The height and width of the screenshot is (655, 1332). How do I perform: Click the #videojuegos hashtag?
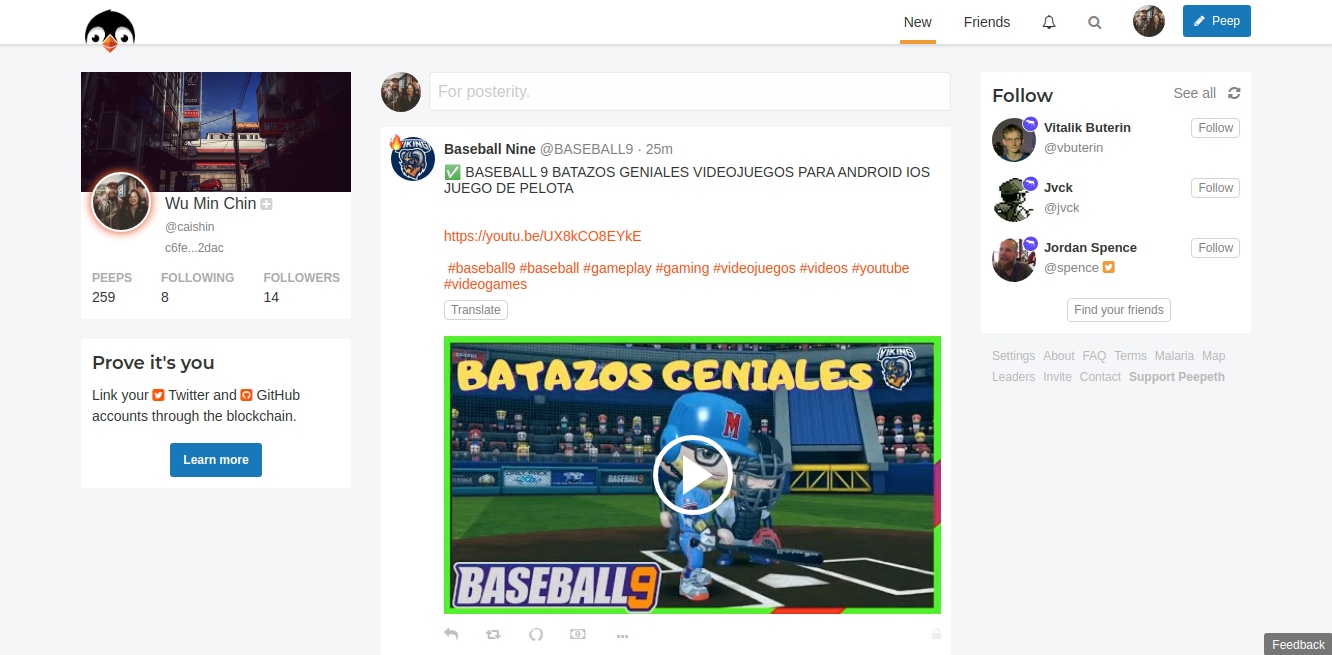point(754,268)
